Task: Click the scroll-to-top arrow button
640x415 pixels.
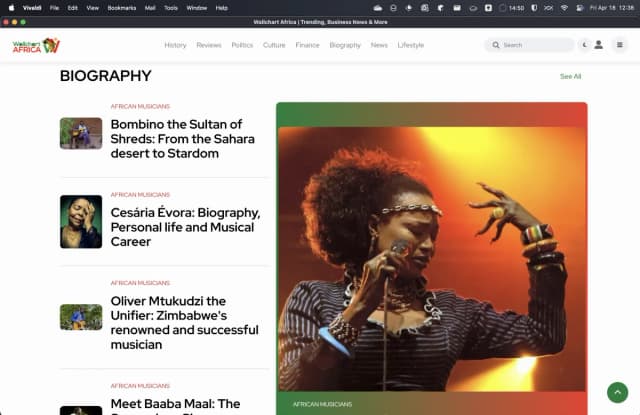Action: tap(618, 393)
